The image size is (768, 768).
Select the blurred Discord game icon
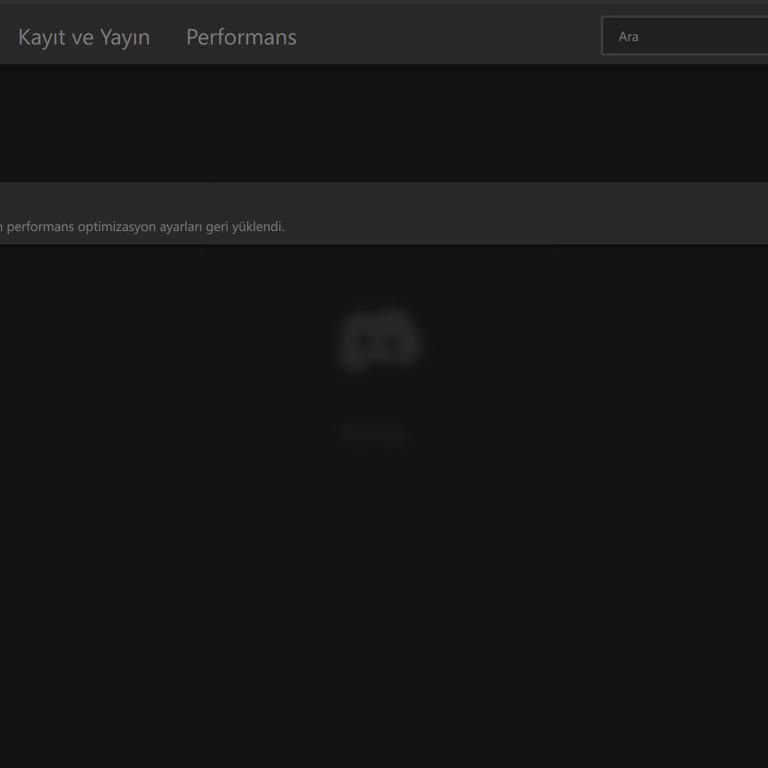380,340
